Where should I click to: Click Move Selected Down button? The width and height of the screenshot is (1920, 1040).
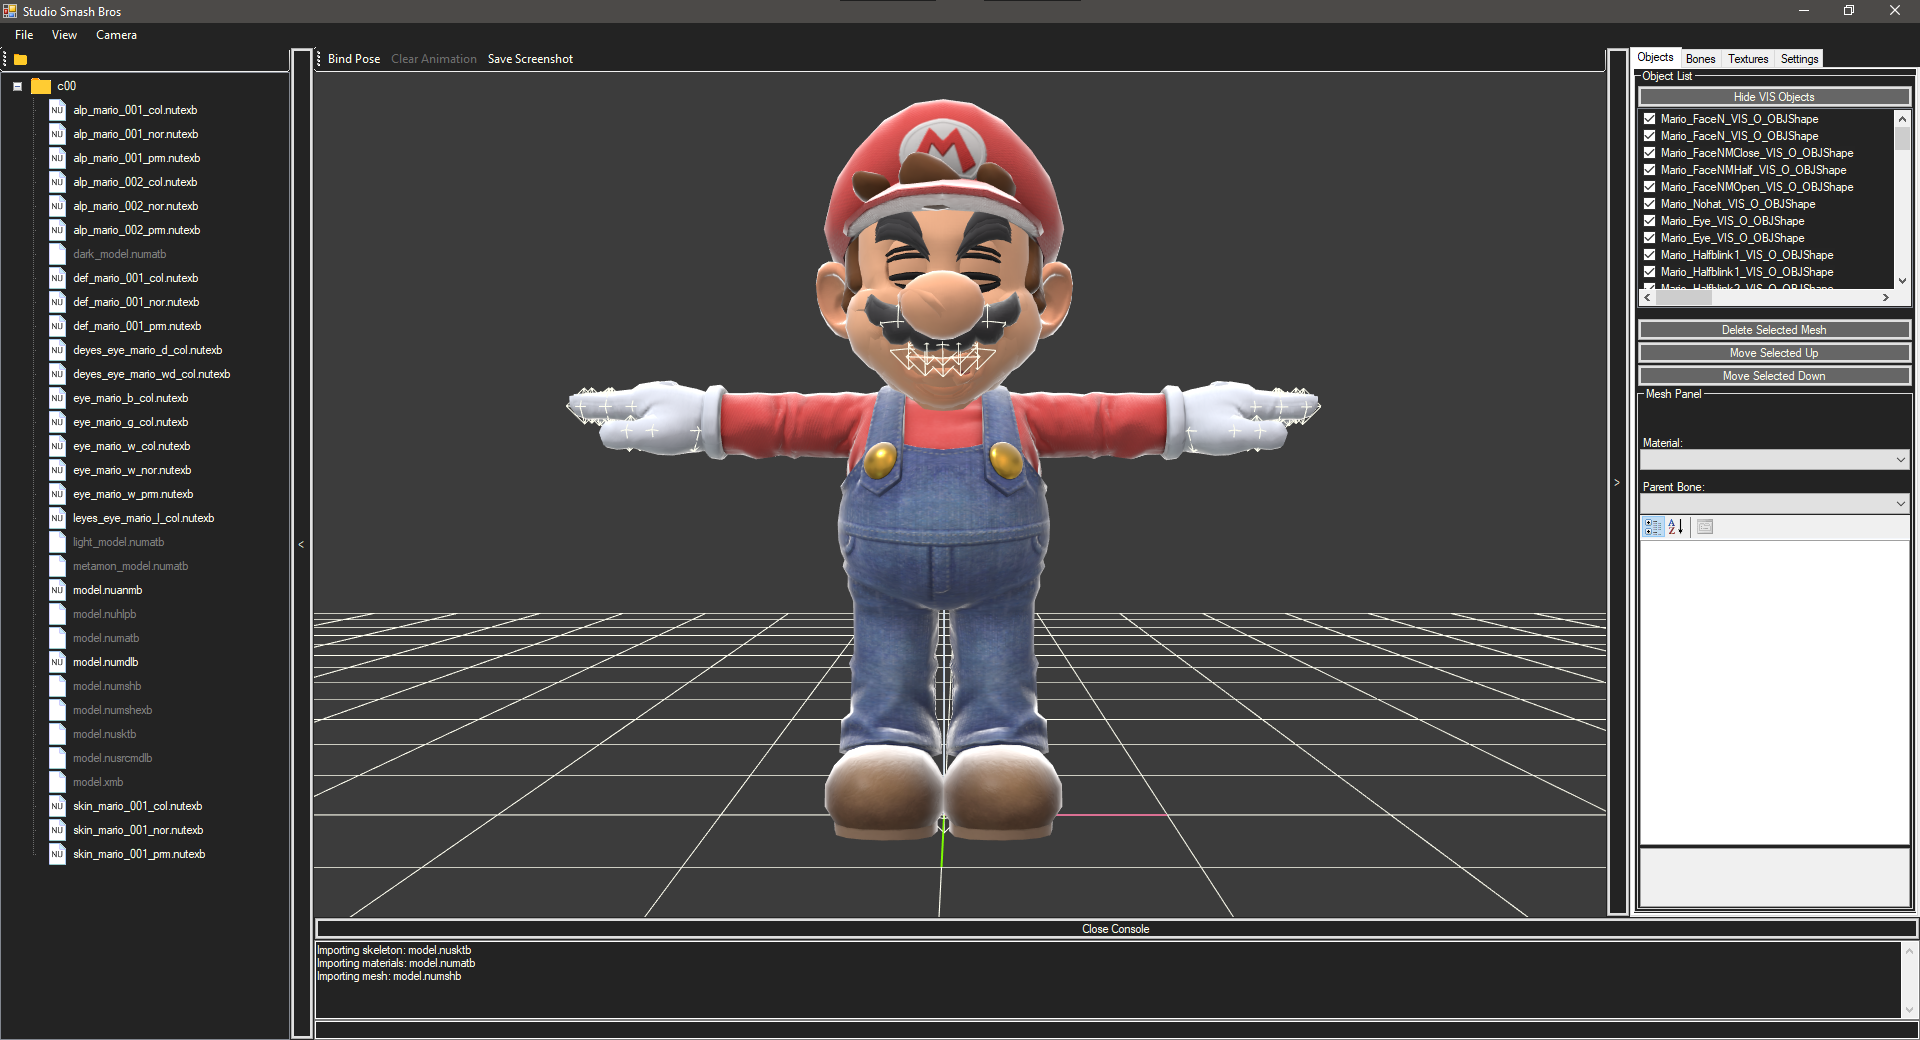tap(1774, 376)
